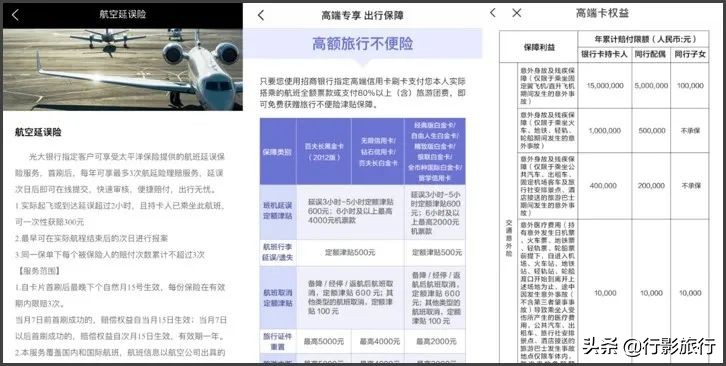726x366 pixels.
Task: Click the 银行卡持卡人 column header
Action: [605, 54]
